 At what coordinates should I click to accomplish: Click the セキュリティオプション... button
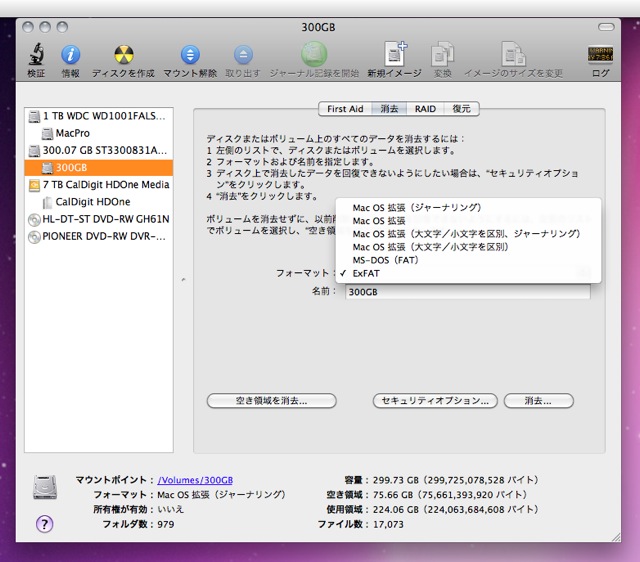pyautogui.click(x=434, y=401)
